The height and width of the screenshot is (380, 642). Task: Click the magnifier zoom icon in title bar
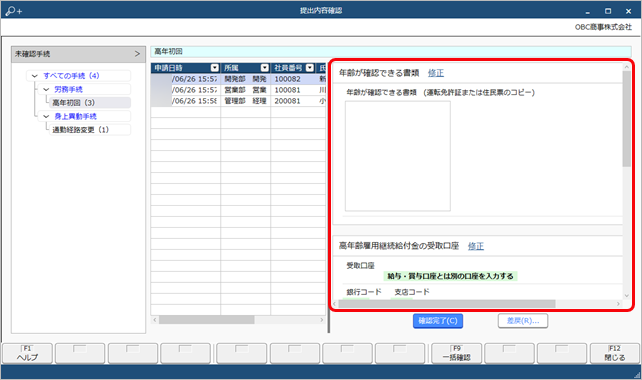click(x=14, y=11)
